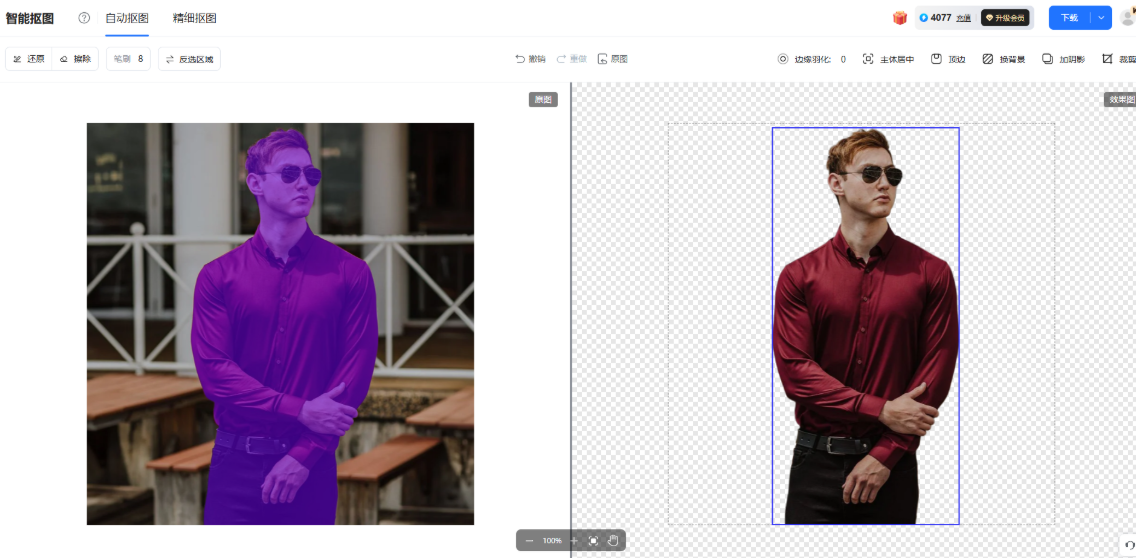Expand the download options dropdown arrow
The image size is (1136, 558).
[x=1101, y=18]
